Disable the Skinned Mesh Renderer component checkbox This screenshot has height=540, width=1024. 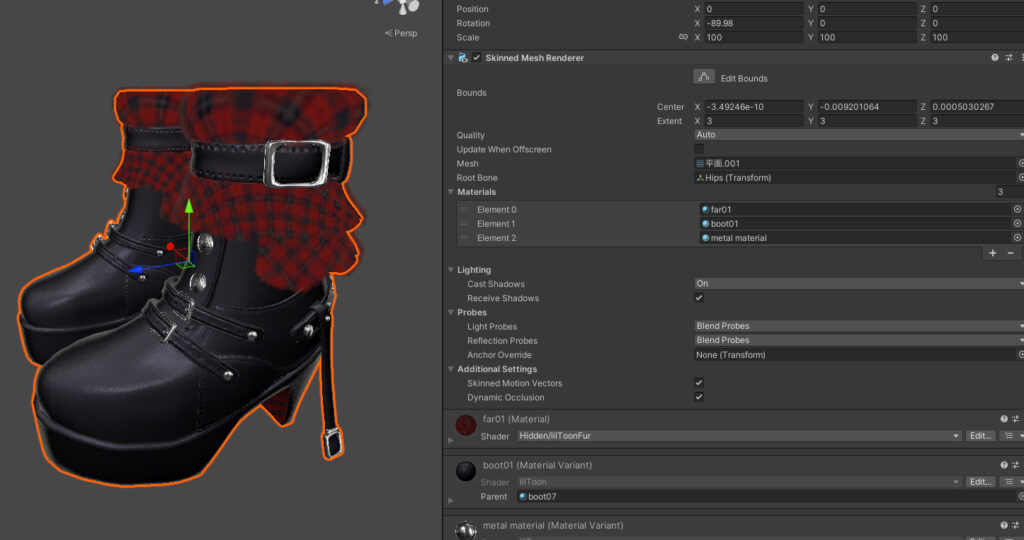point(477,58)
